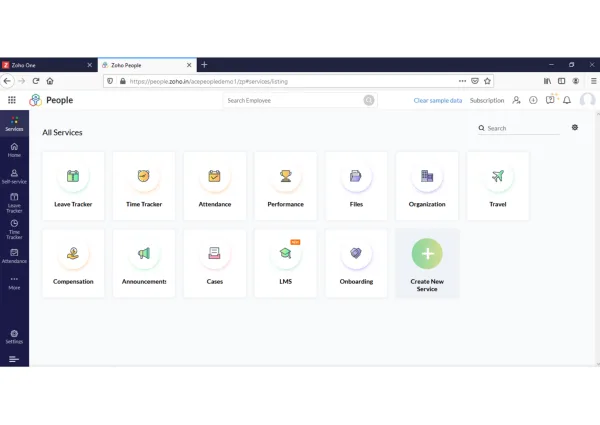Open Leave Tracker in the sidebar
This screenshot has width=600, height=425.
(14, 203)
